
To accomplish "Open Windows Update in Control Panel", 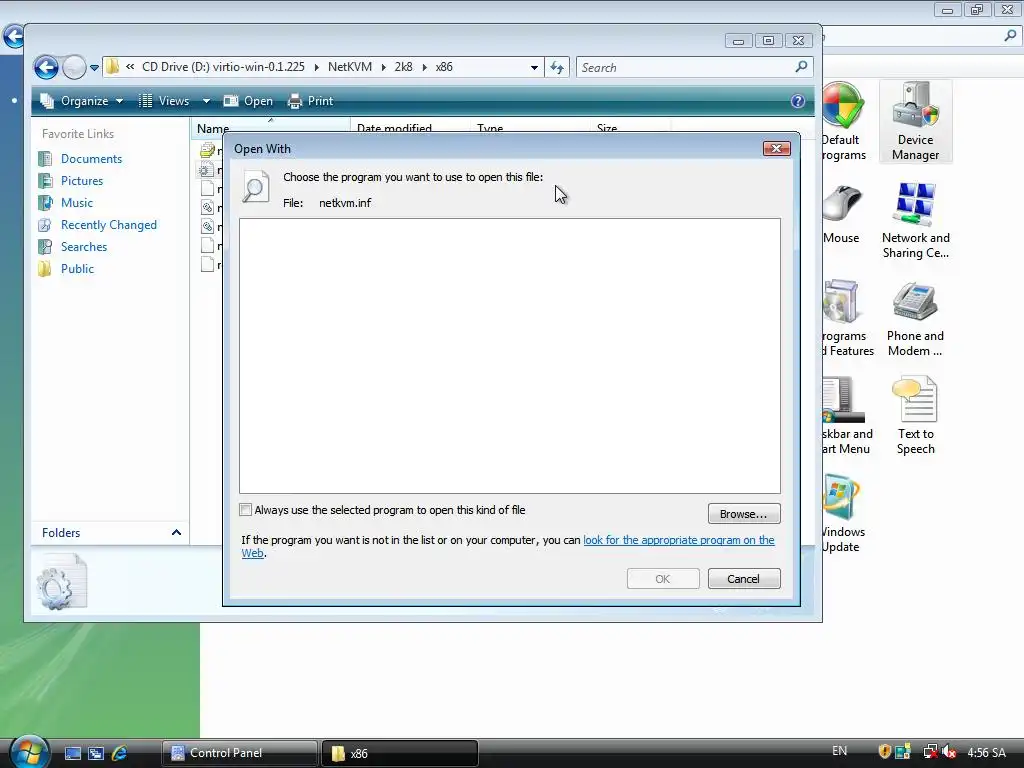I will click(842, 515).
